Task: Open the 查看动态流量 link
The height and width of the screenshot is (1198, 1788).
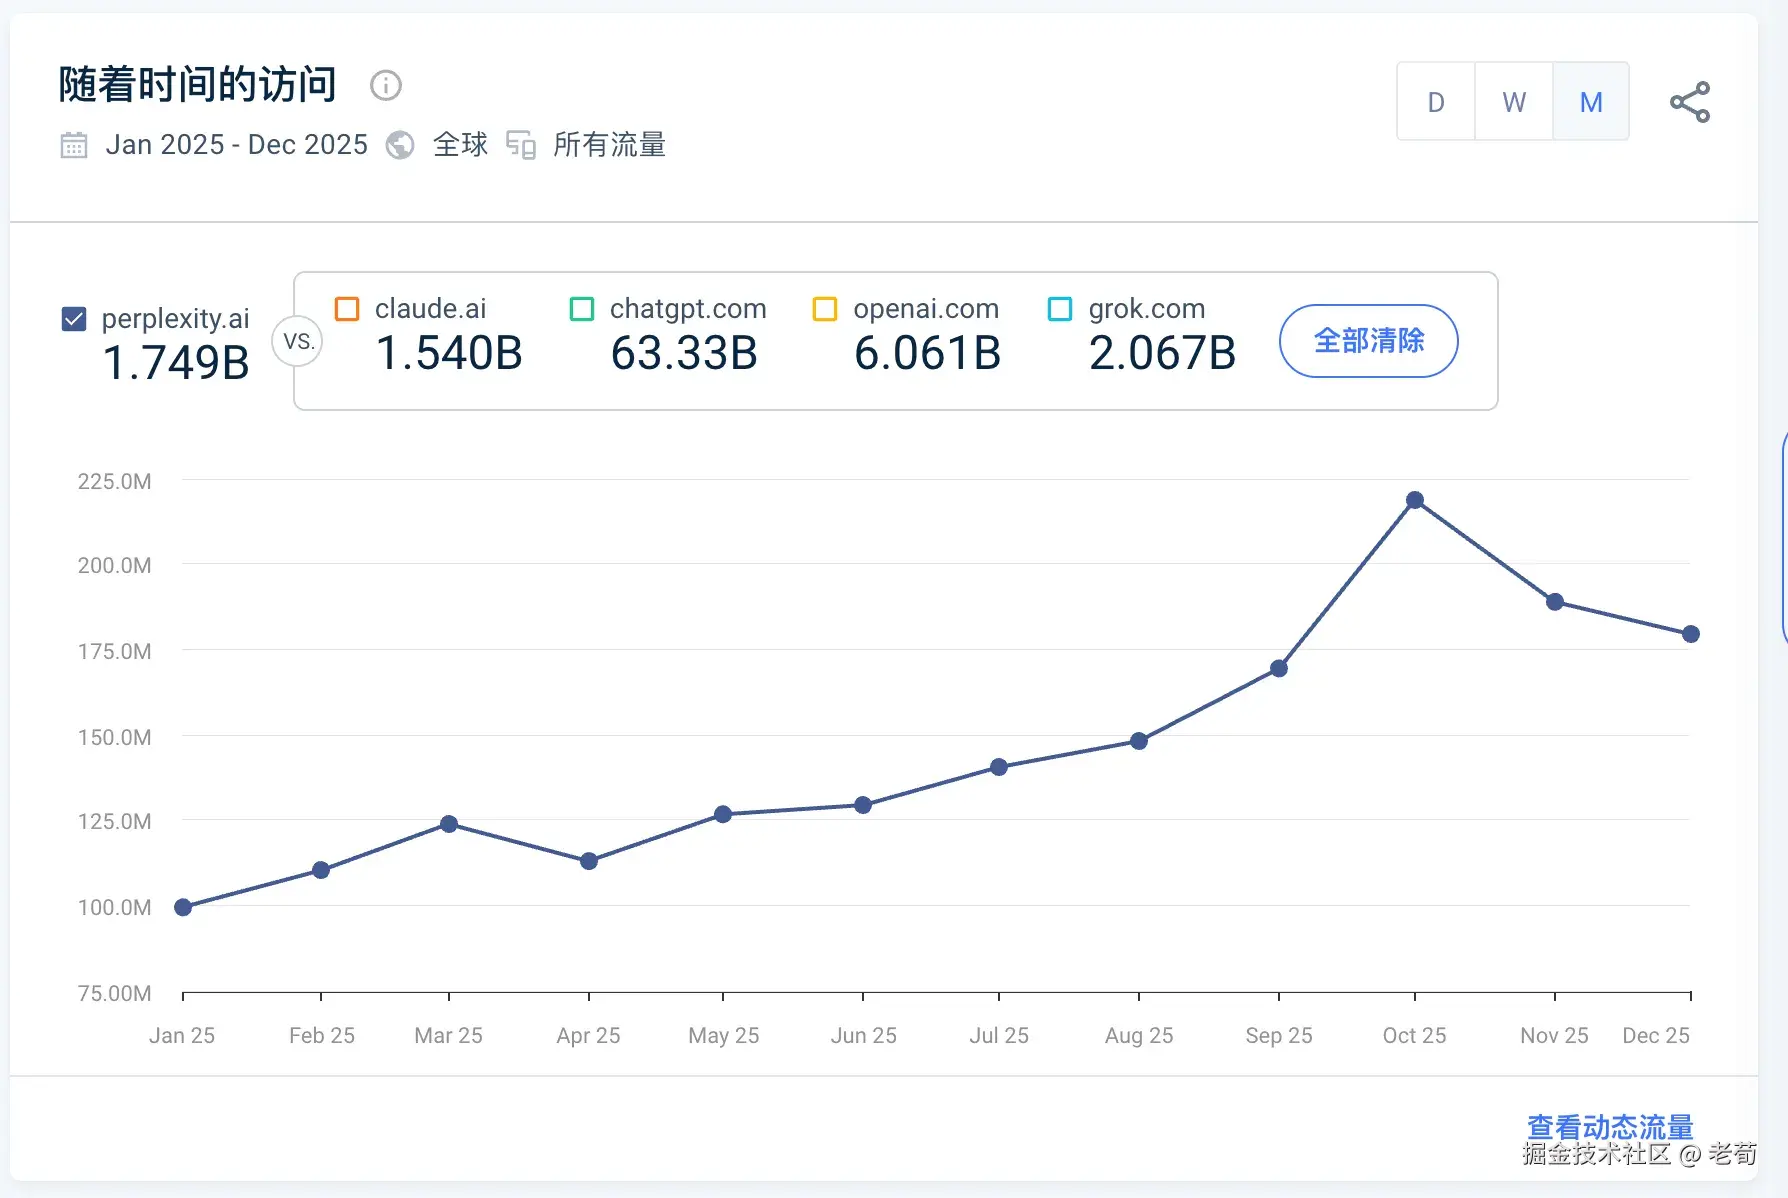Action: [x=1610, y=1127]
